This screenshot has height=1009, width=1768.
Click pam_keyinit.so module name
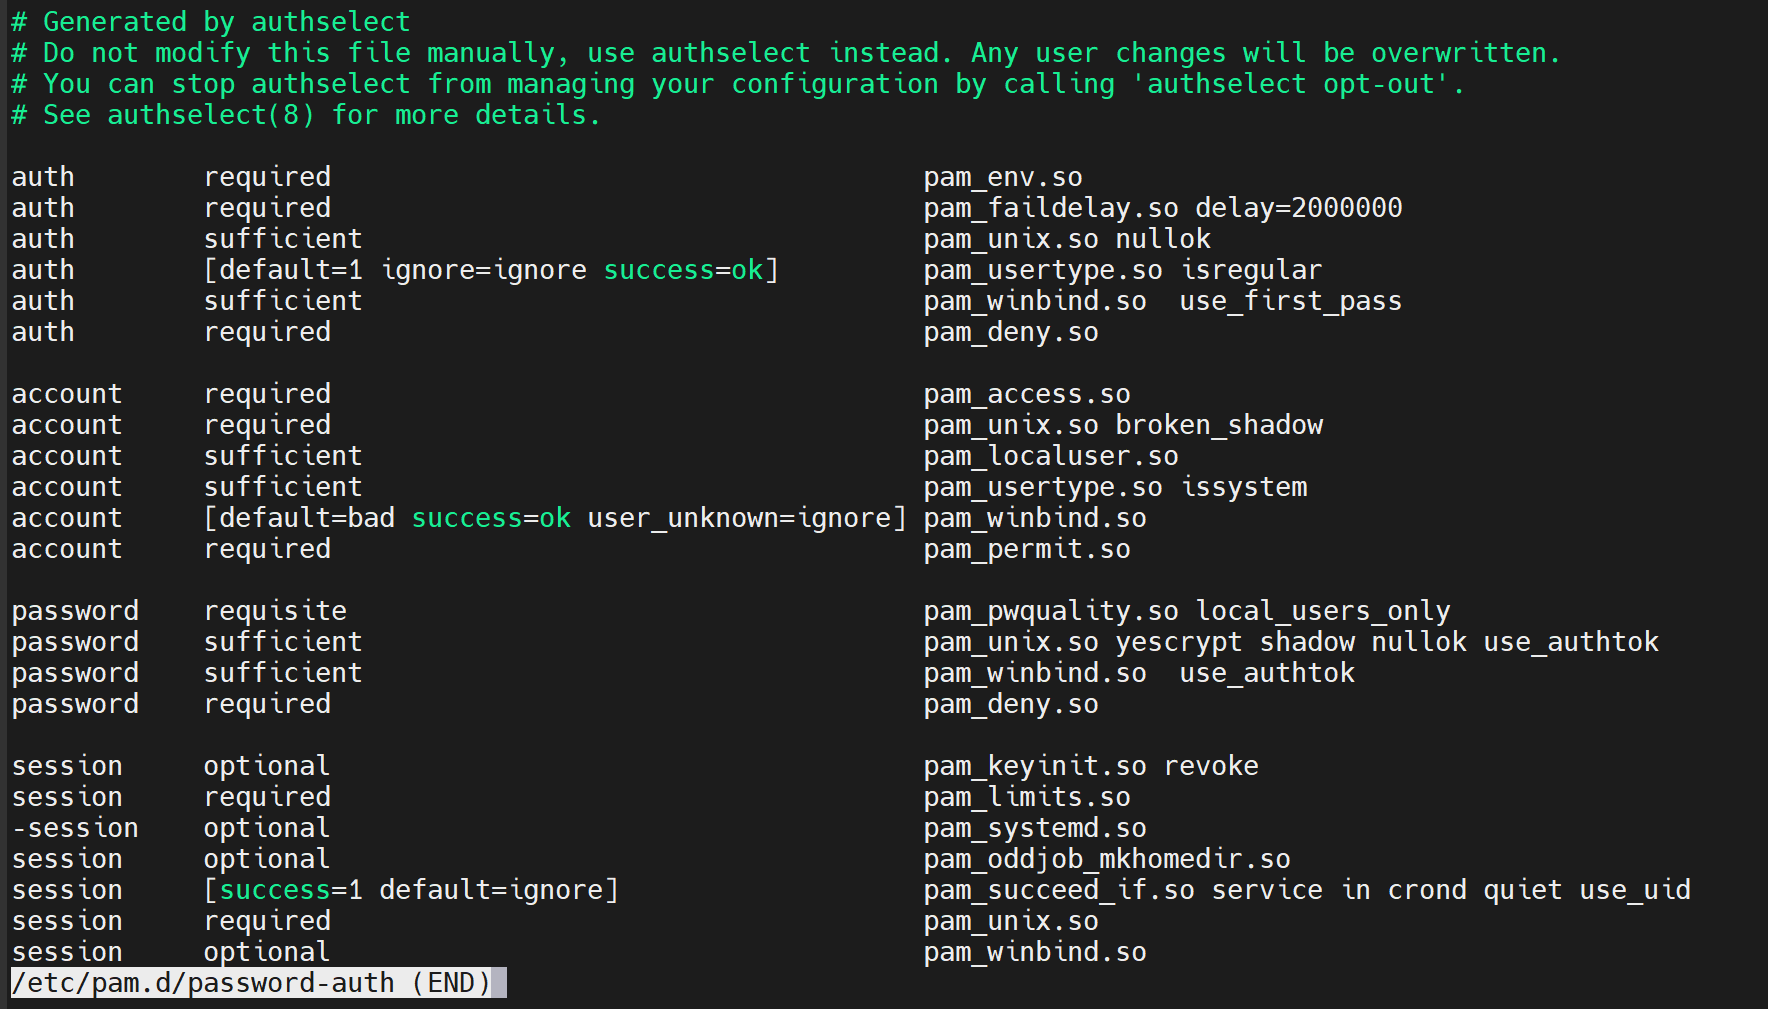point(1034,766)
